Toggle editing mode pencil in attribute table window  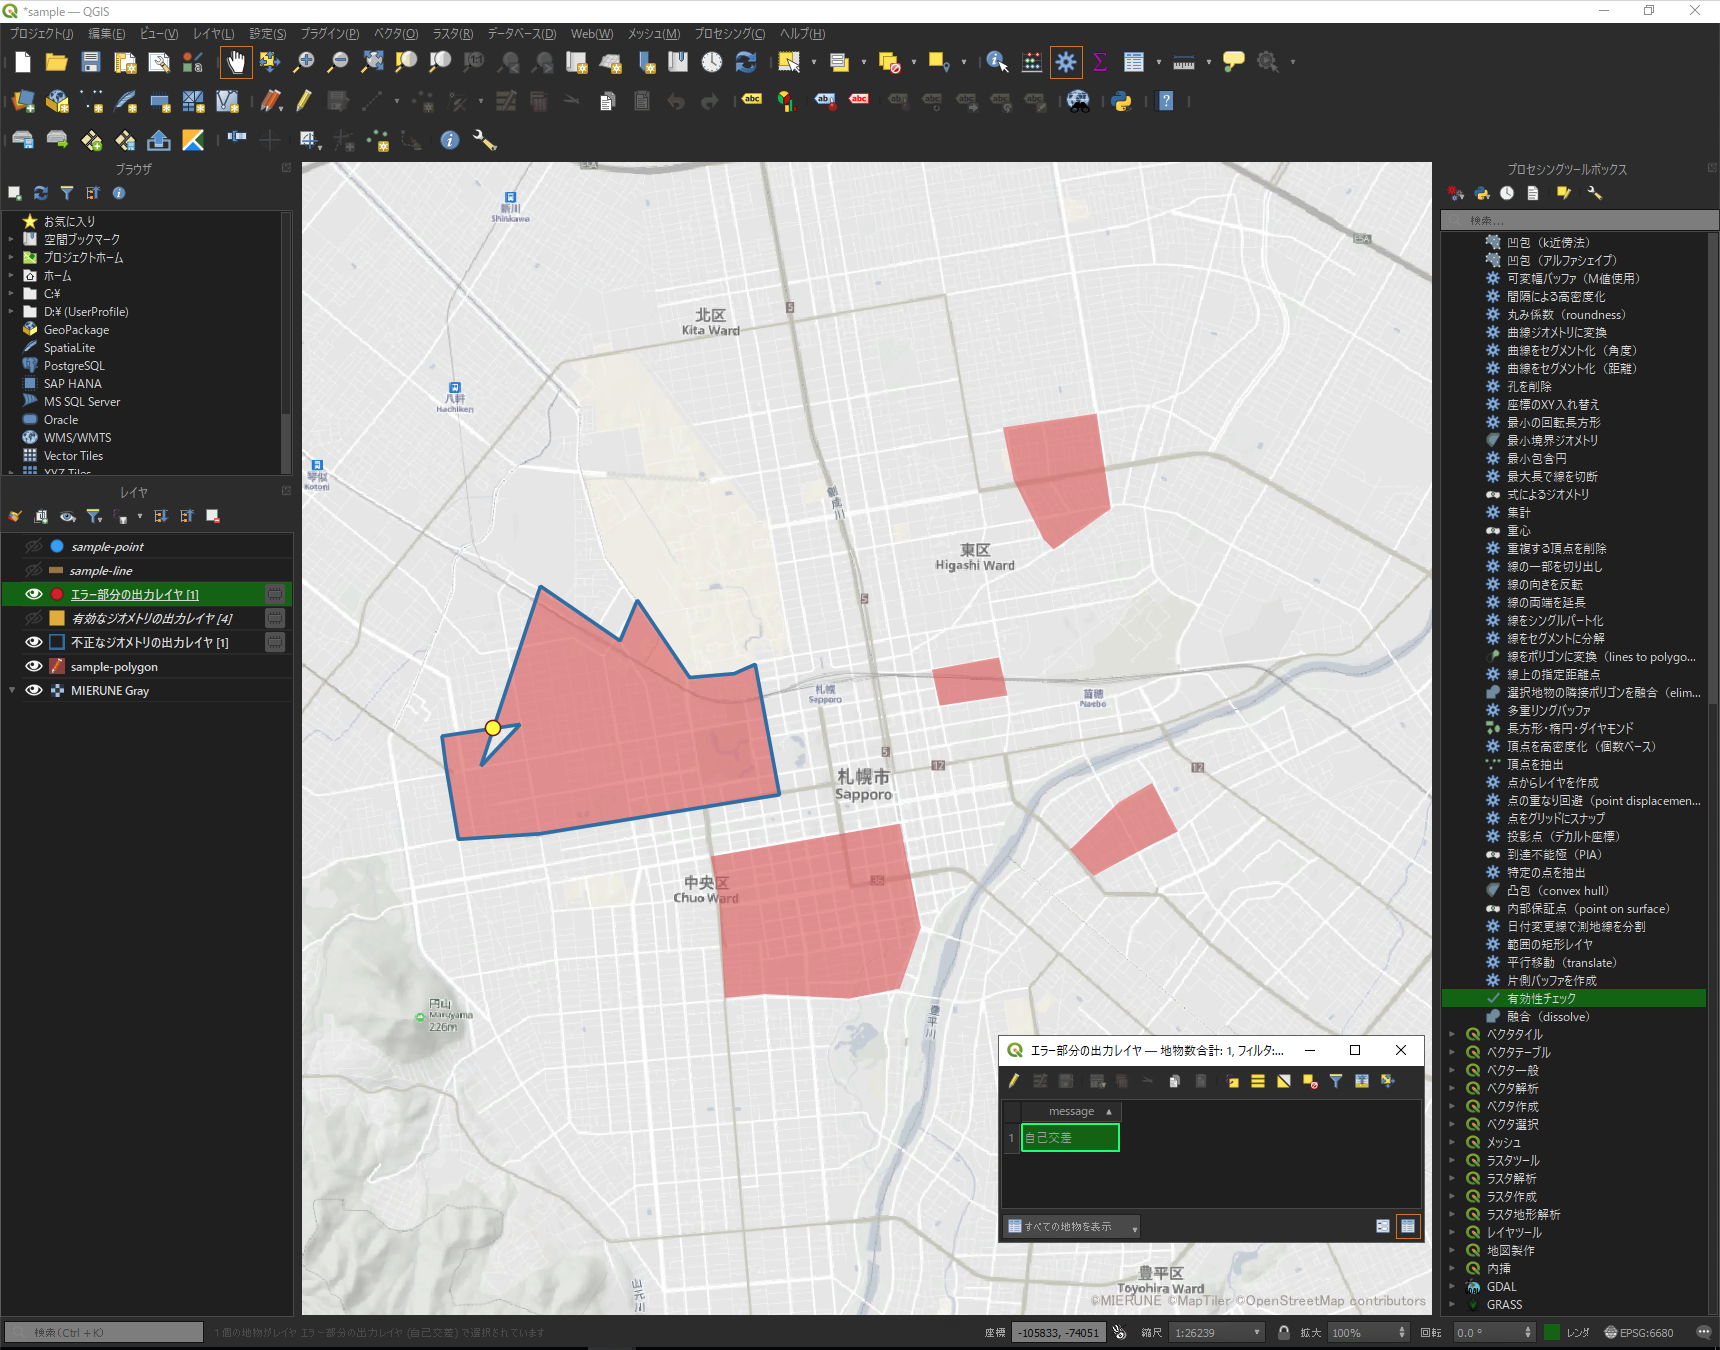tap(1014, 1081)
